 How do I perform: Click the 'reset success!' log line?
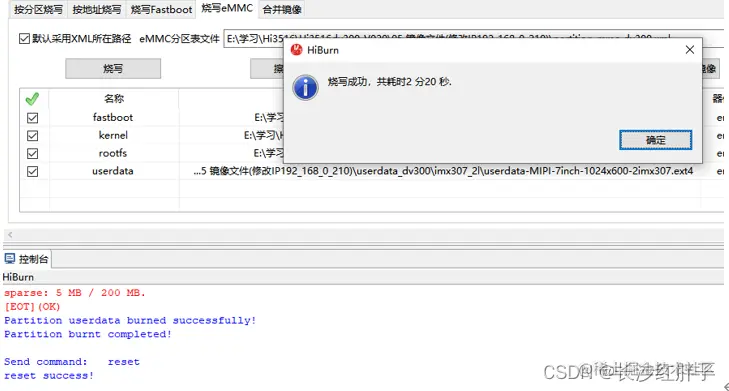49,376
